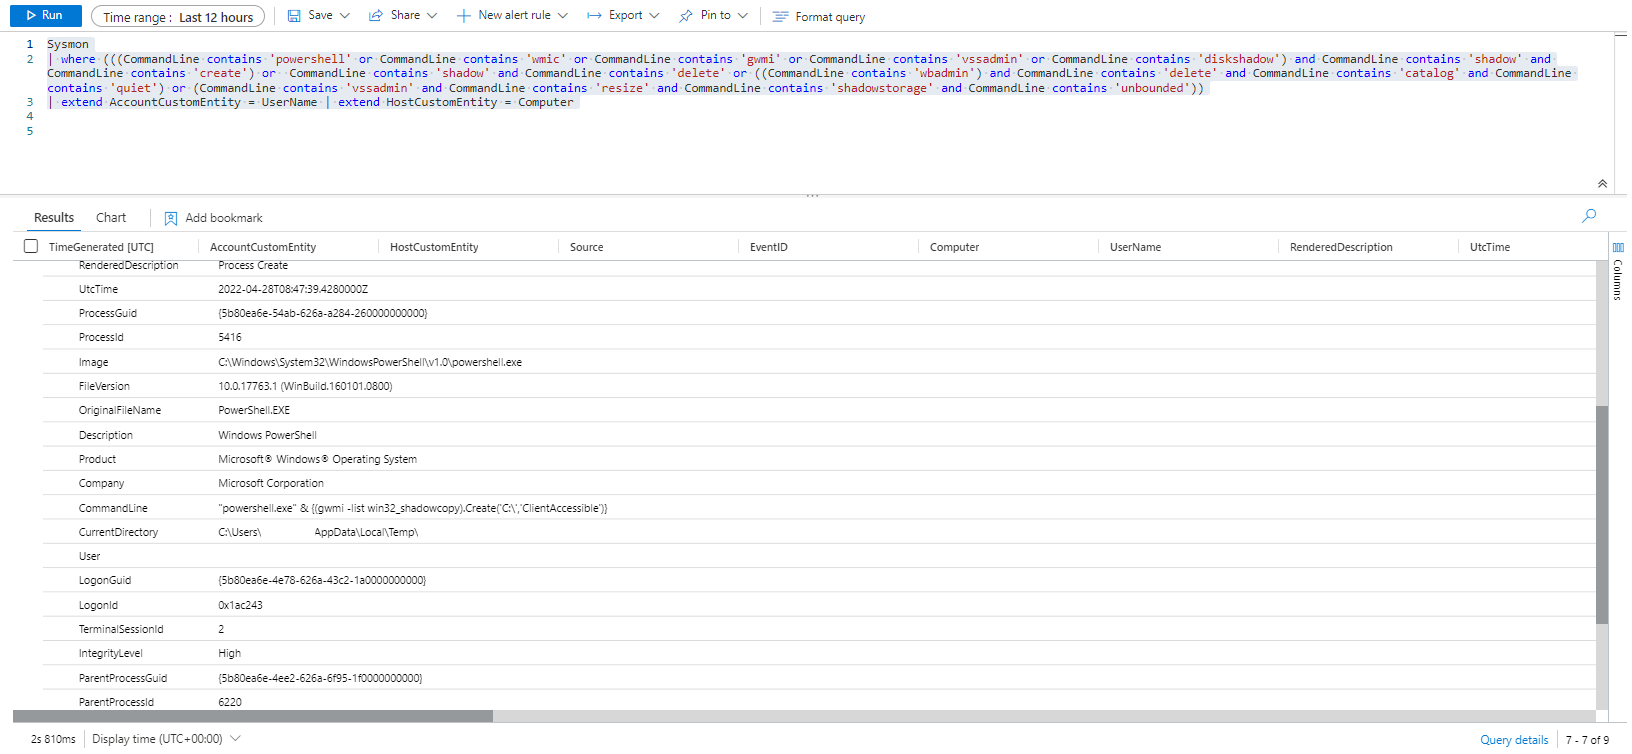Toggle the select-all results checkbox
The width and height of the screenshot is (1632, 754).
(31, 246)
